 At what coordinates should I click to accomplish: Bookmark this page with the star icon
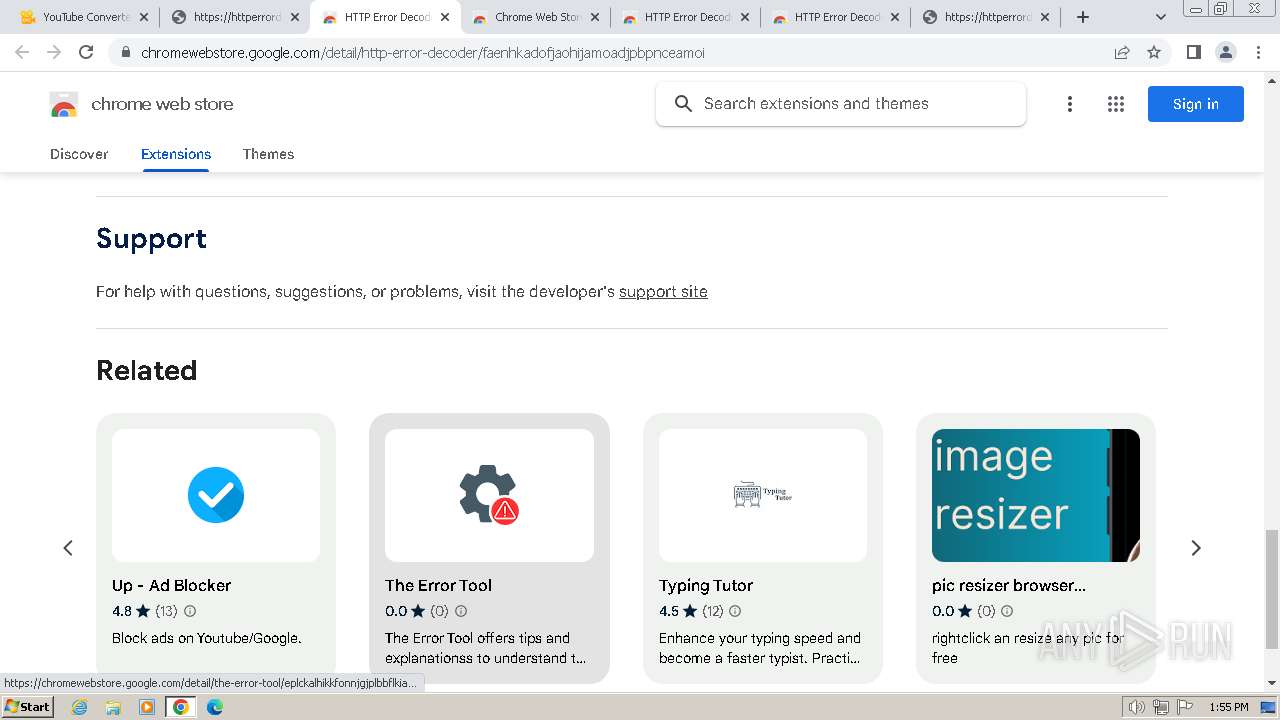click(x=1154, y=52)
